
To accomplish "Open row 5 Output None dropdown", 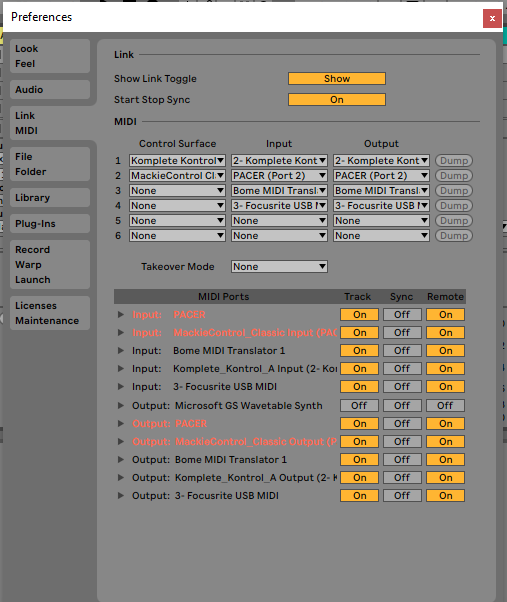I will coord(381,220).
